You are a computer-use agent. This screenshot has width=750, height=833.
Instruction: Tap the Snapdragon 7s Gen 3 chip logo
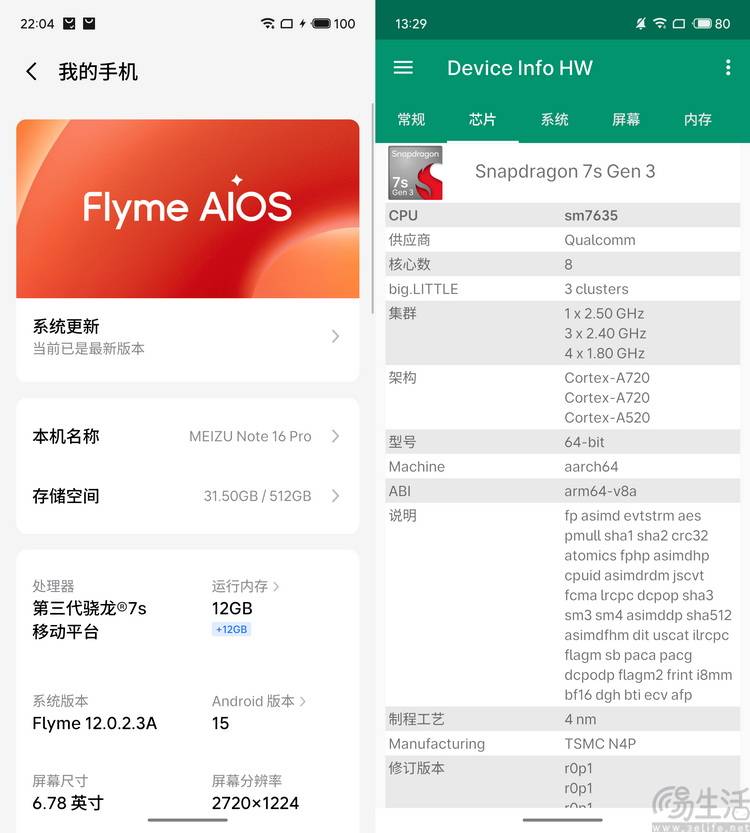(415, 173)
